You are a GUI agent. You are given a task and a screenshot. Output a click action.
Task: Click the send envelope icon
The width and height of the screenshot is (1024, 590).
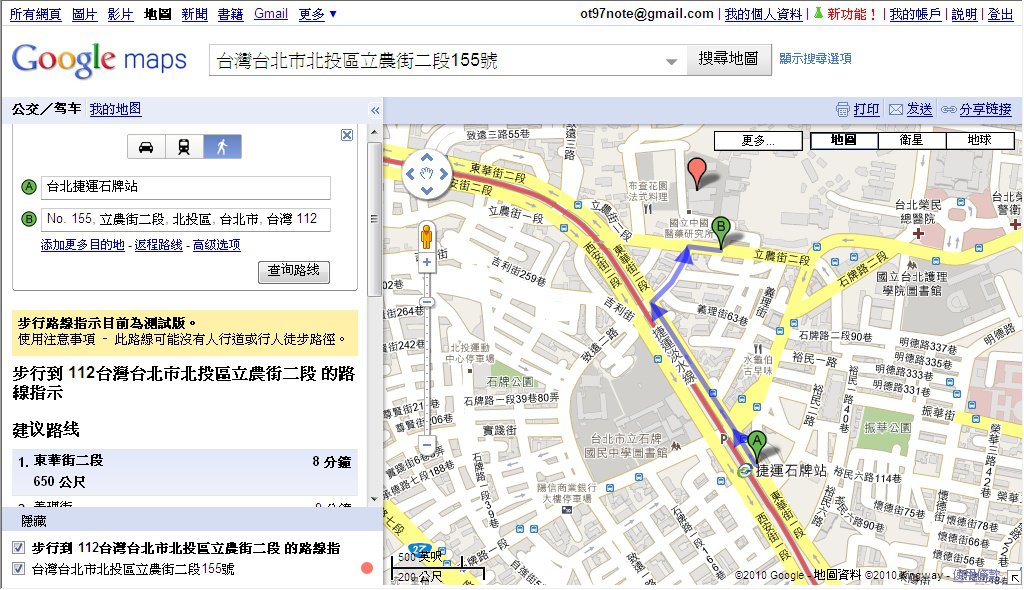pyautogui.click(x=896, y=110)
